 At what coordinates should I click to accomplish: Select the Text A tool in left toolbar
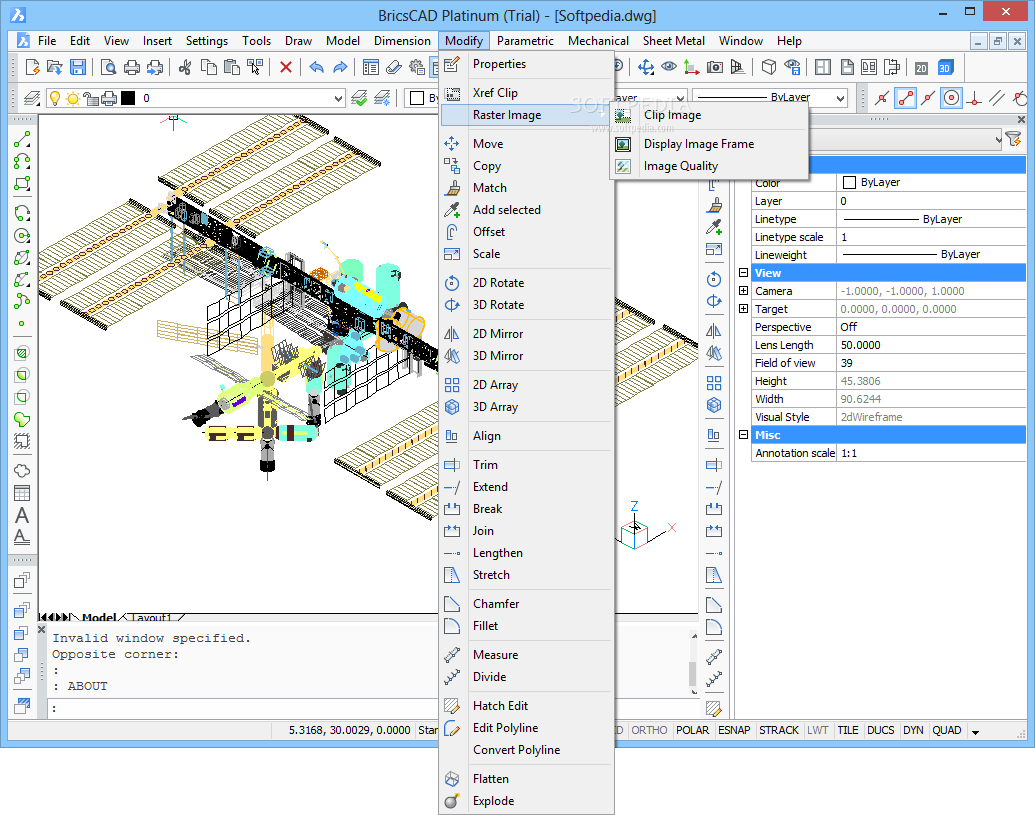22,515
